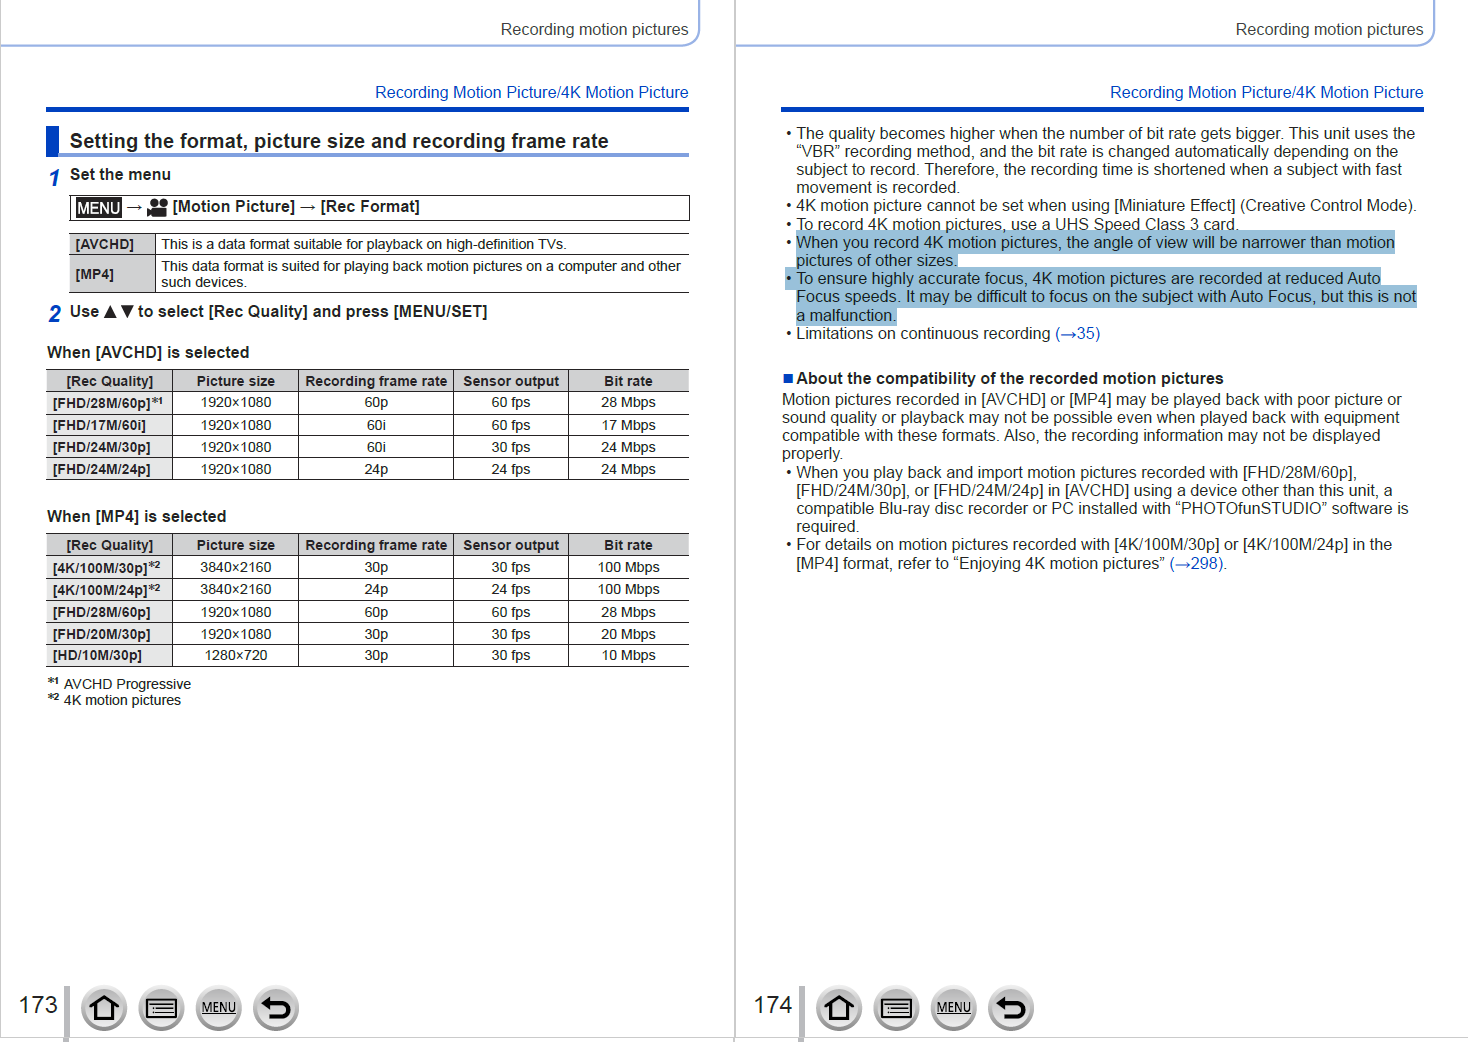This screenshot has width=1468, height=1042.
Task: Click the 1280×720 picture size cell
Action: [236, 656]
